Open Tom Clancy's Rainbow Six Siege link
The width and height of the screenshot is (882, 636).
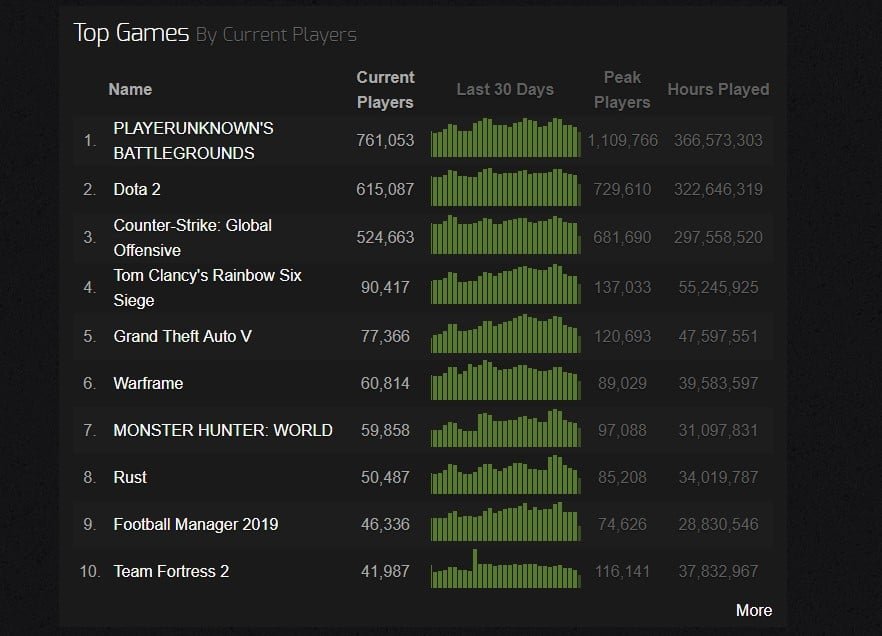(207, 287)
